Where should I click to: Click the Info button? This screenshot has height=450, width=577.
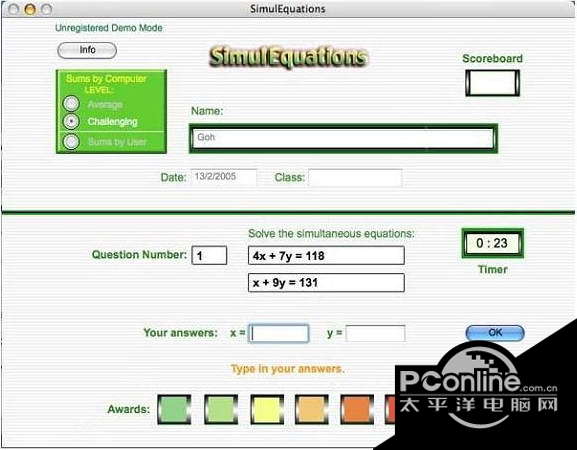click(87, 50)
